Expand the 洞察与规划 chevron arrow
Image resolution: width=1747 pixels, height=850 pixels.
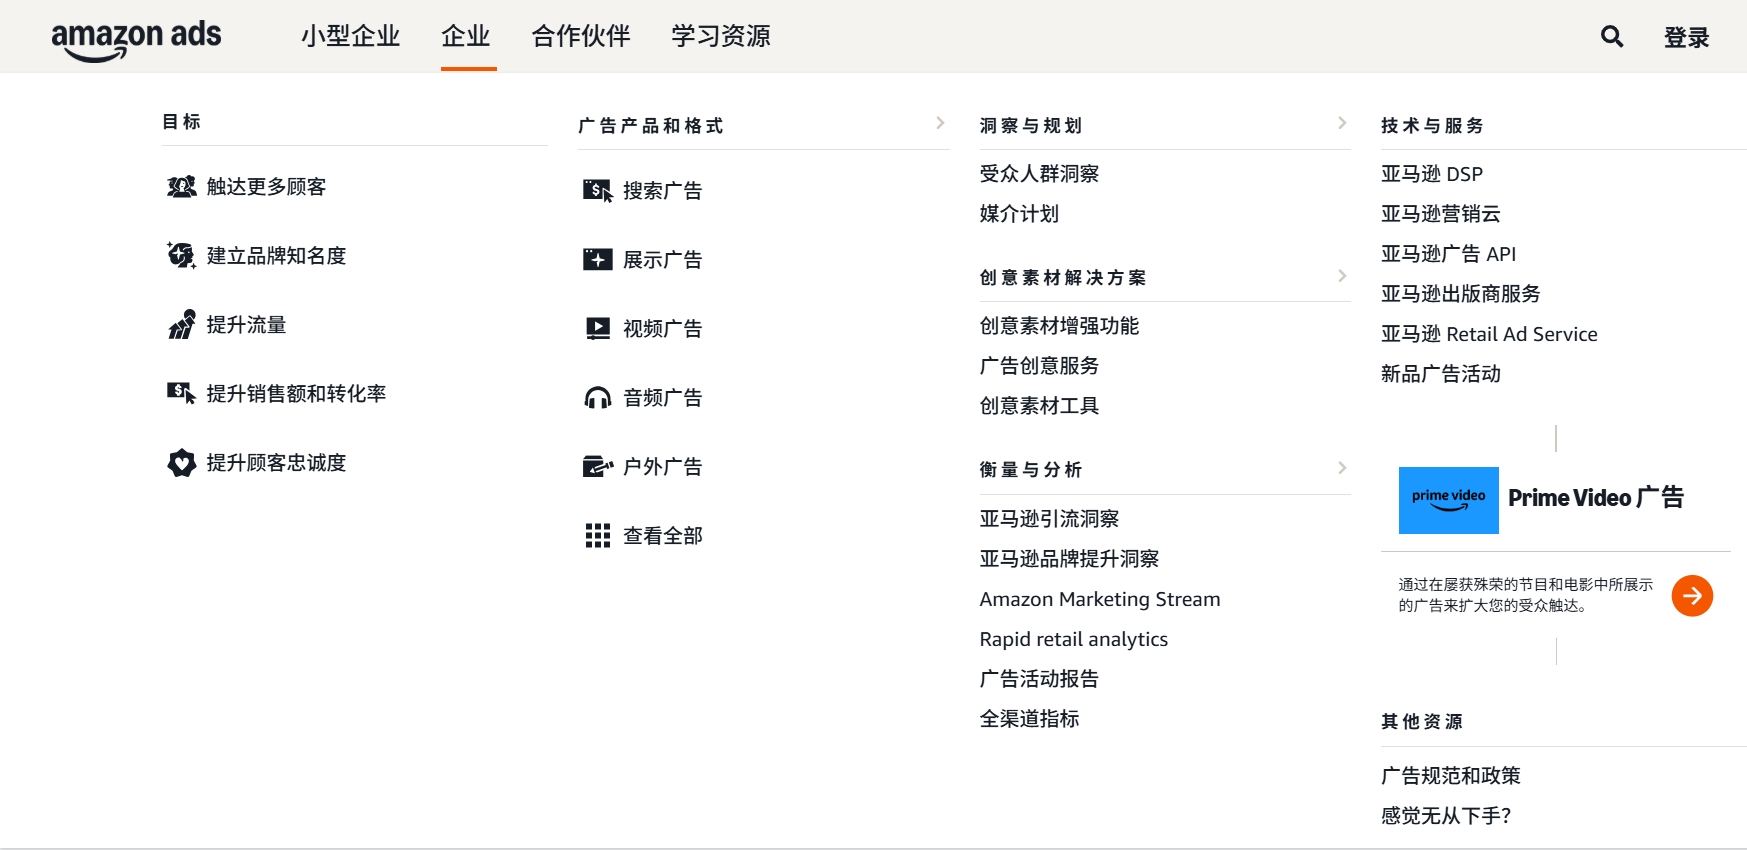point(1342,123)
